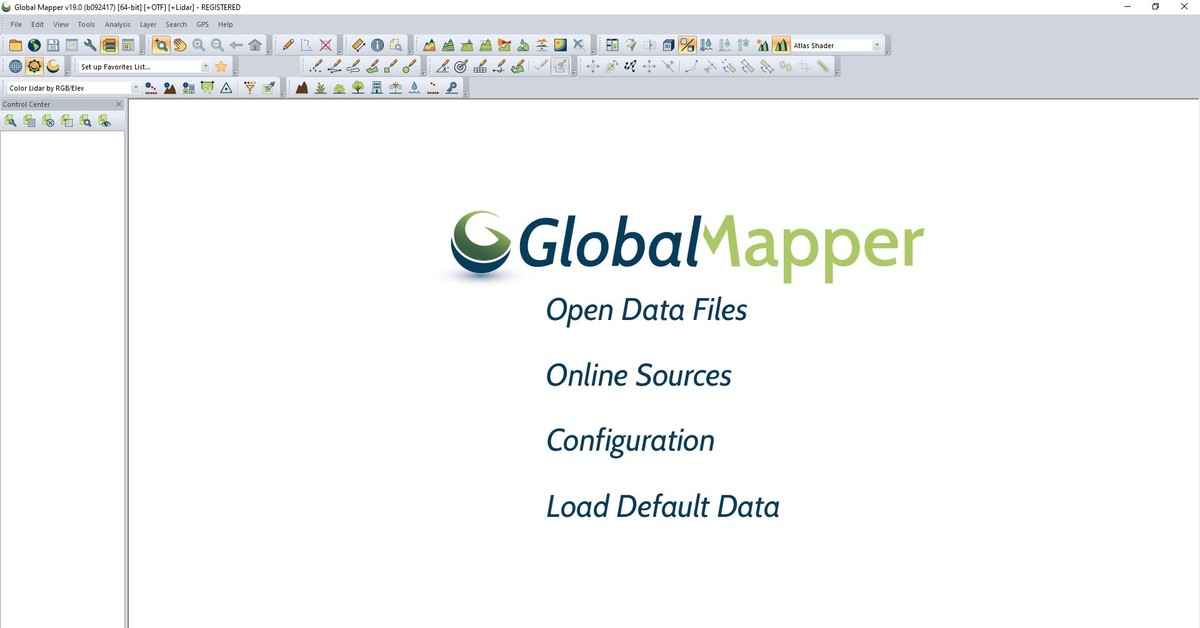Select the Zoom tool with magnifier cursor
Image resolution: width=1200 pixels, height=628 pixels.
pos(160,45)
